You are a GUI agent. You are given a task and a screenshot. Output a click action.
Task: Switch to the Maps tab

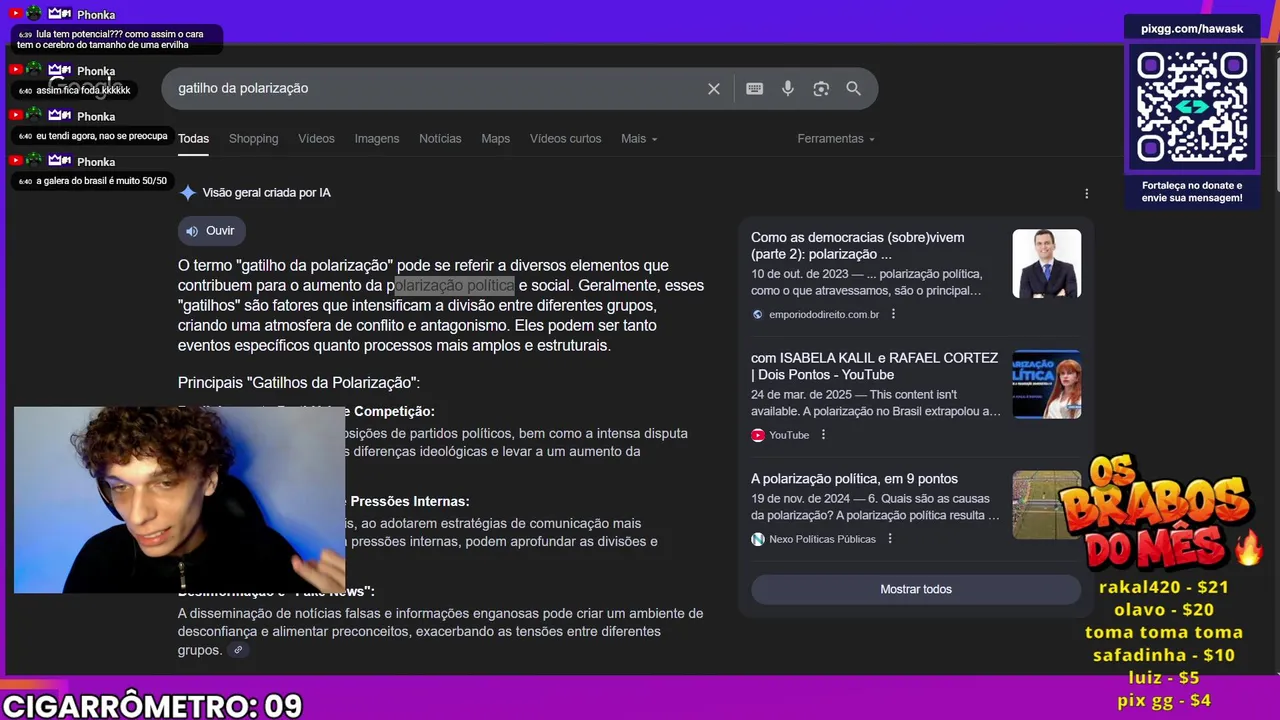point(495,139)
